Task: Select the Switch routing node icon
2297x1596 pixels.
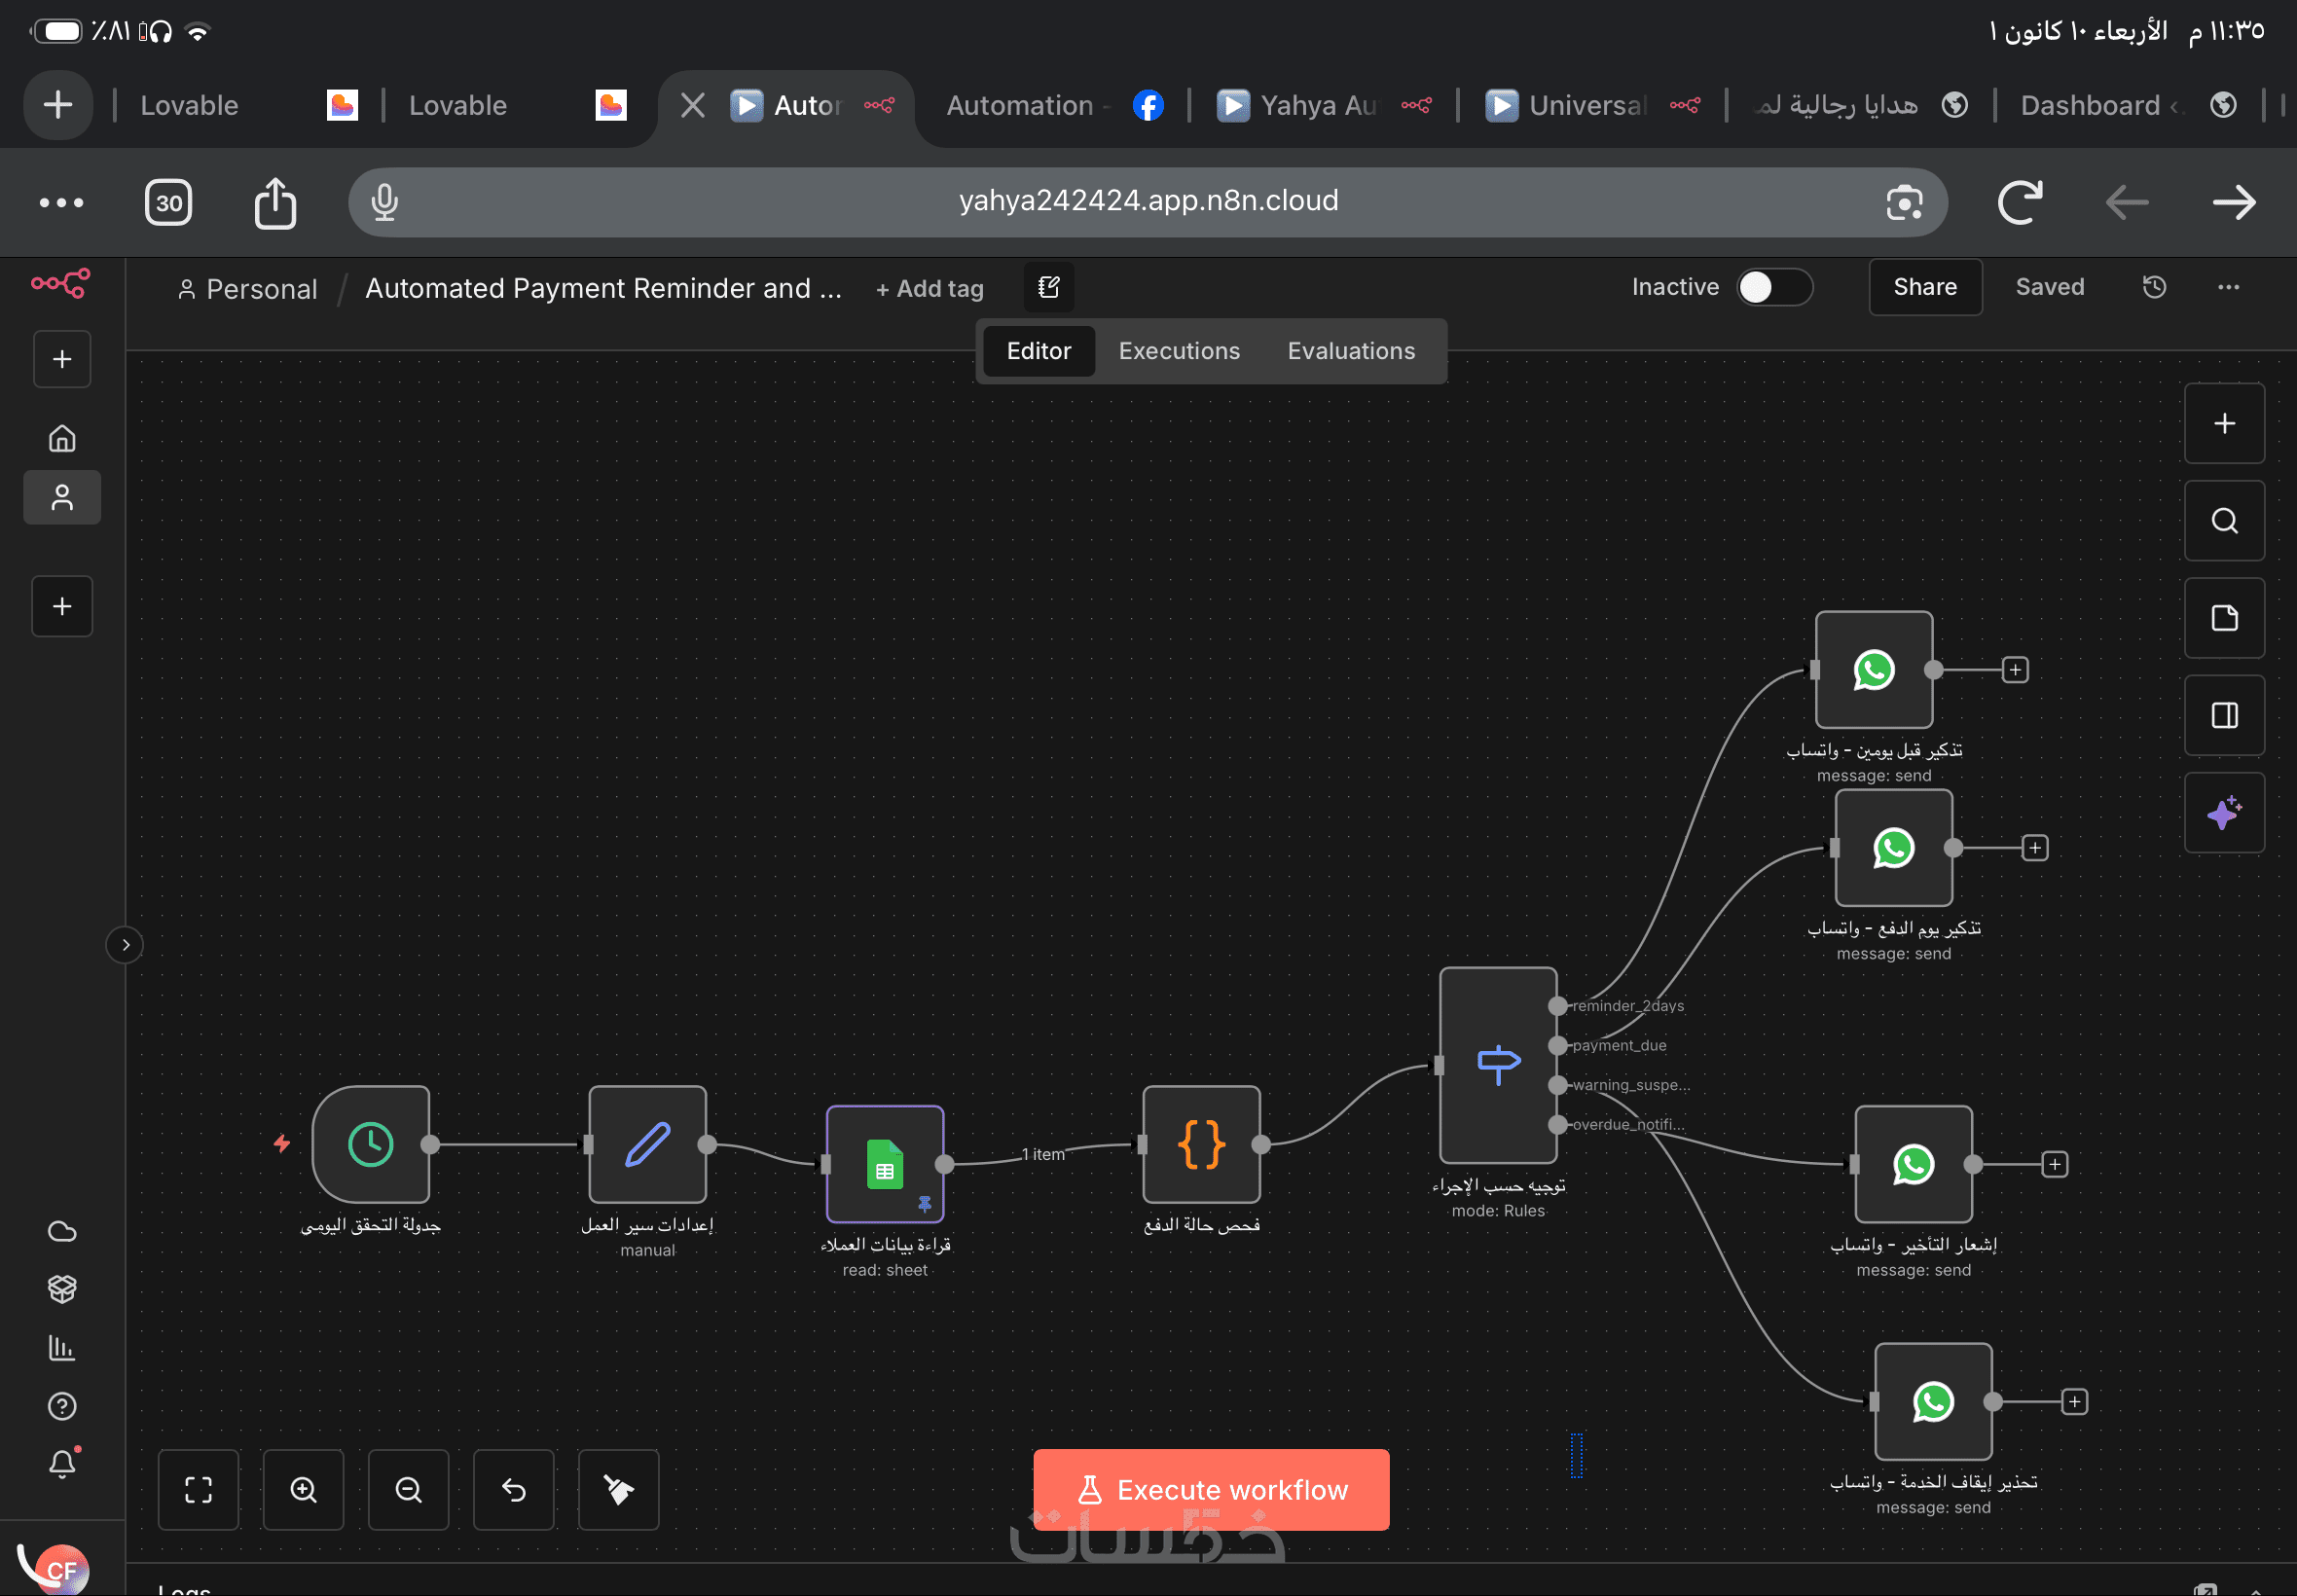Action: tap(1497, 1064)
